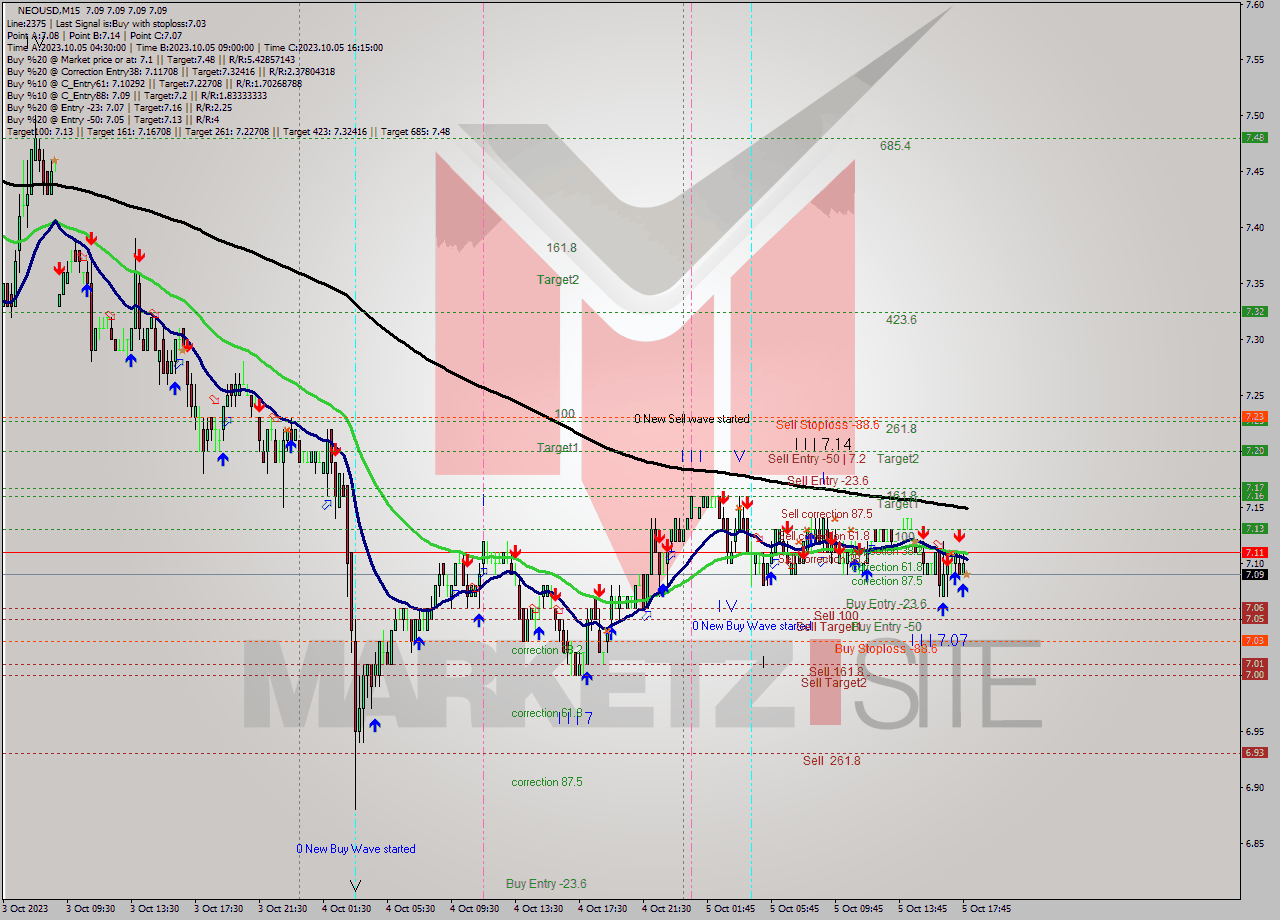Click the black 7.09 current price tag
The width and height of the screenshot is (1280, 920).
(1254, 574)
